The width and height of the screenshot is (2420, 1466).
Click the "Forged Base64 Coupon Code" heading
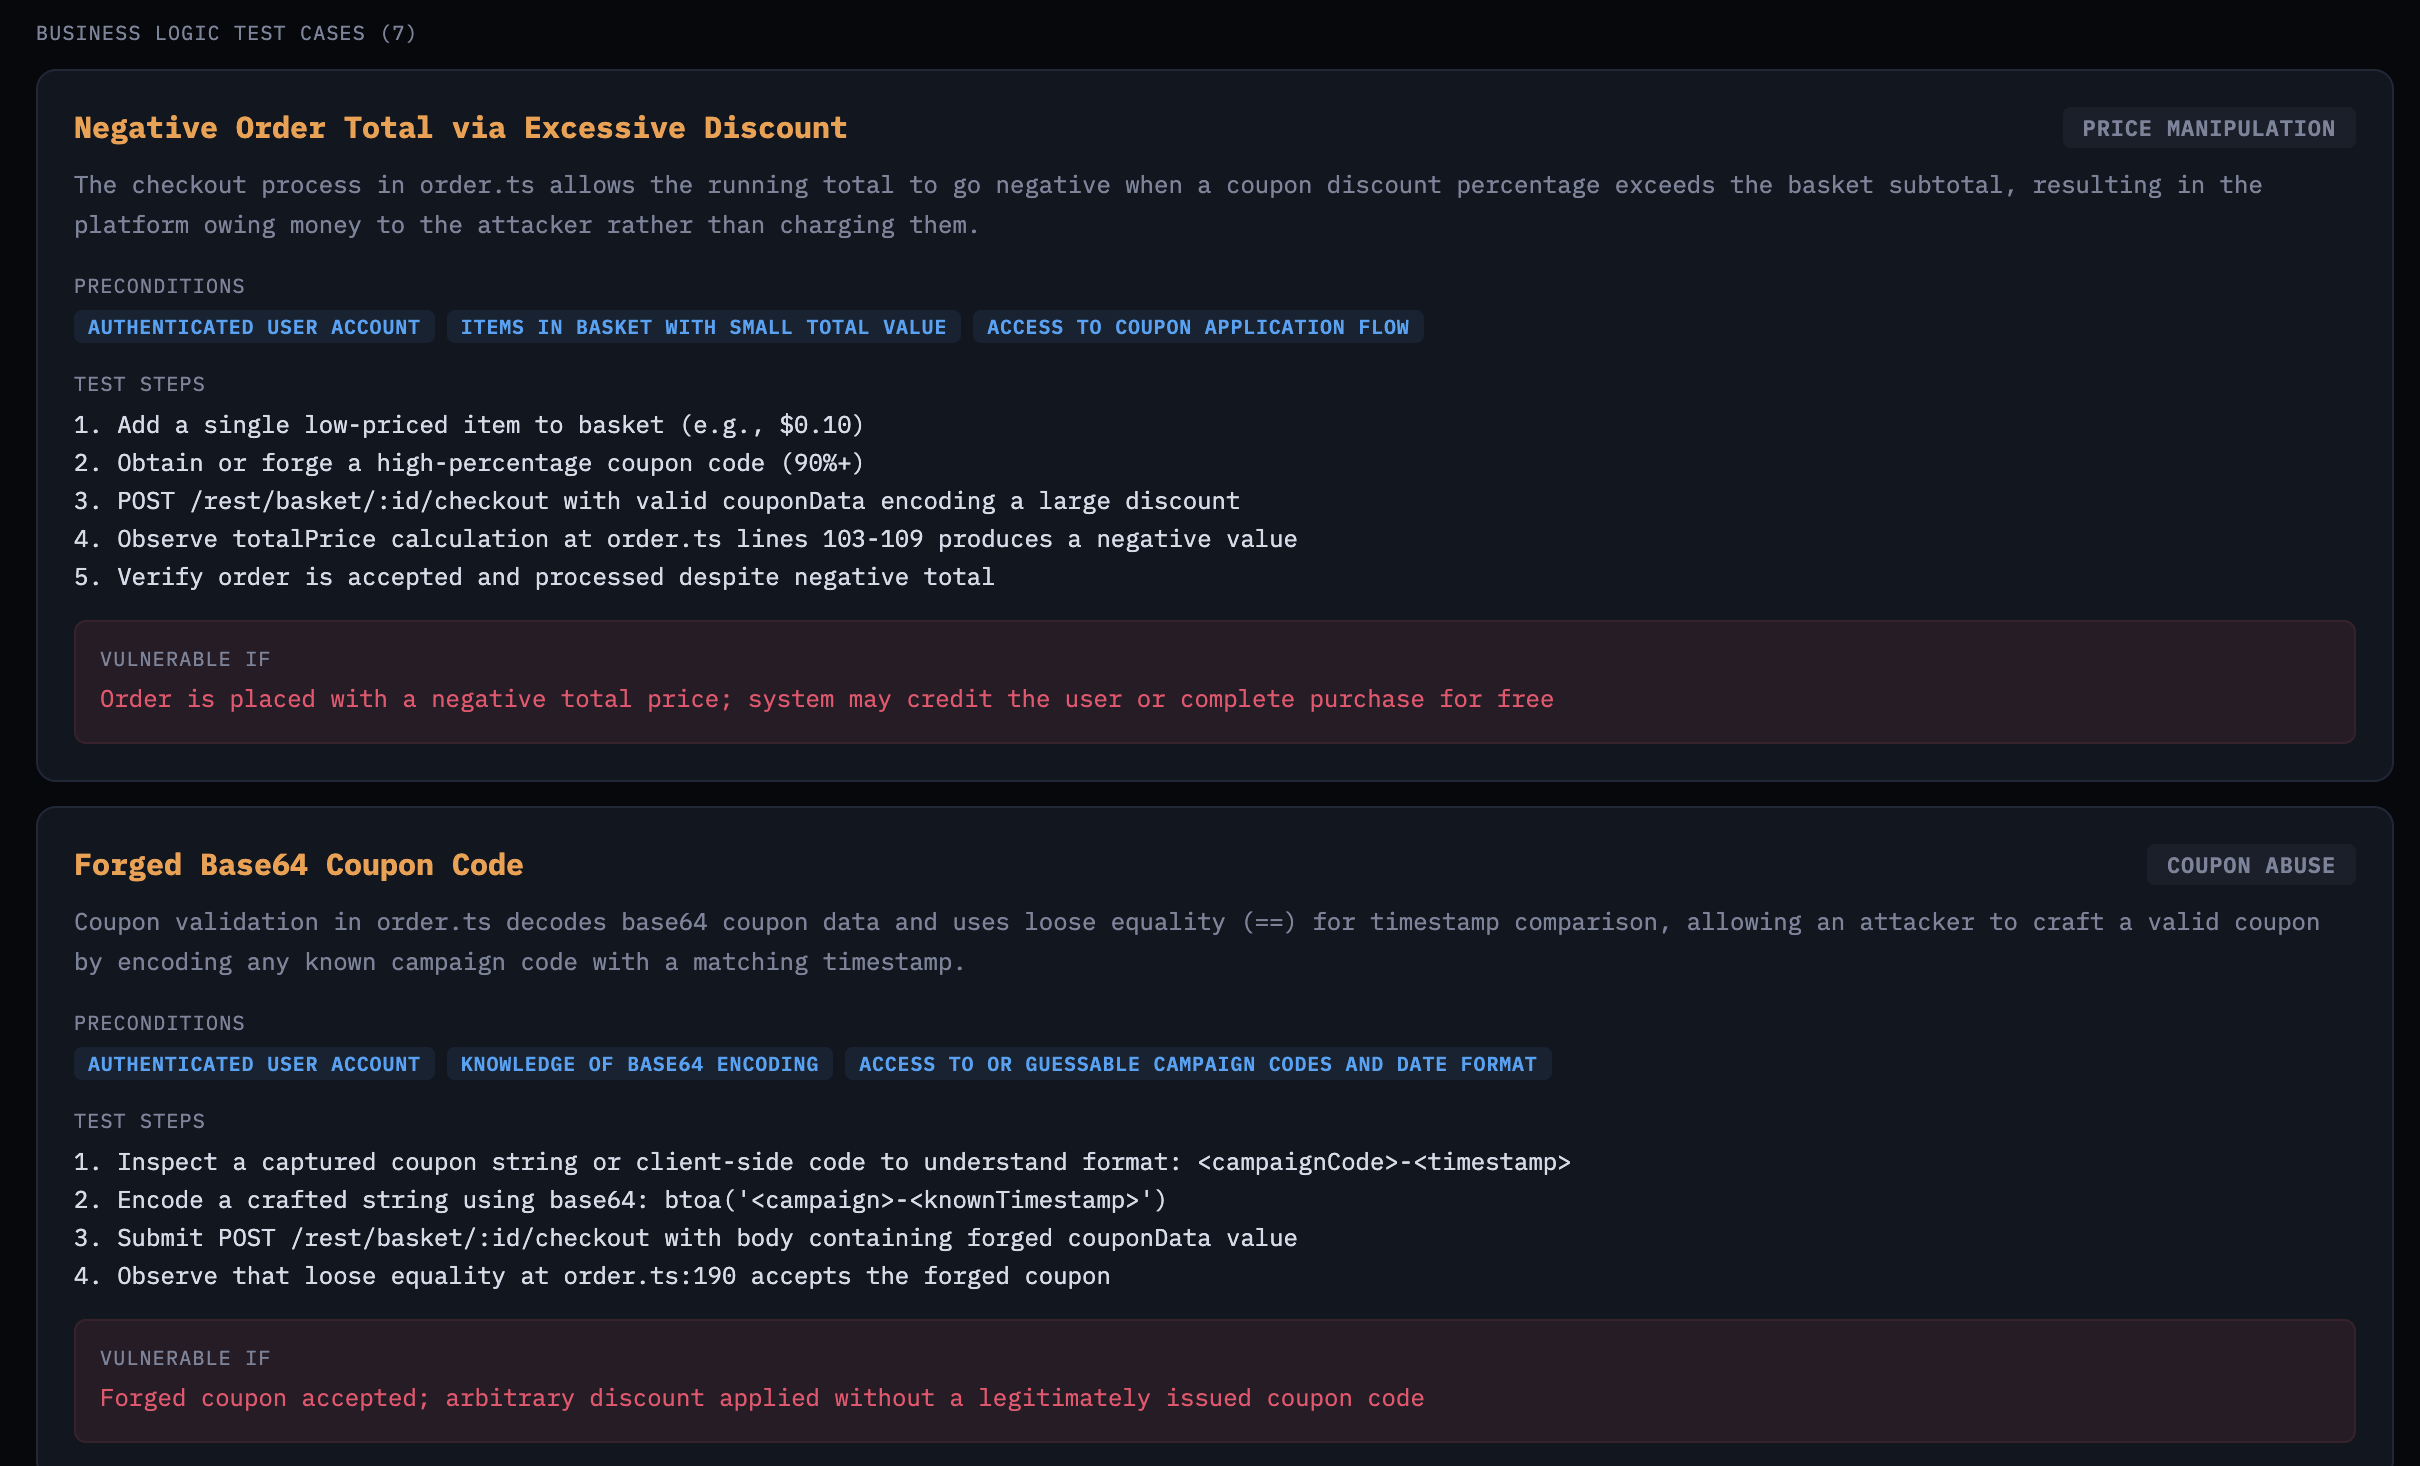click(298, 865)
